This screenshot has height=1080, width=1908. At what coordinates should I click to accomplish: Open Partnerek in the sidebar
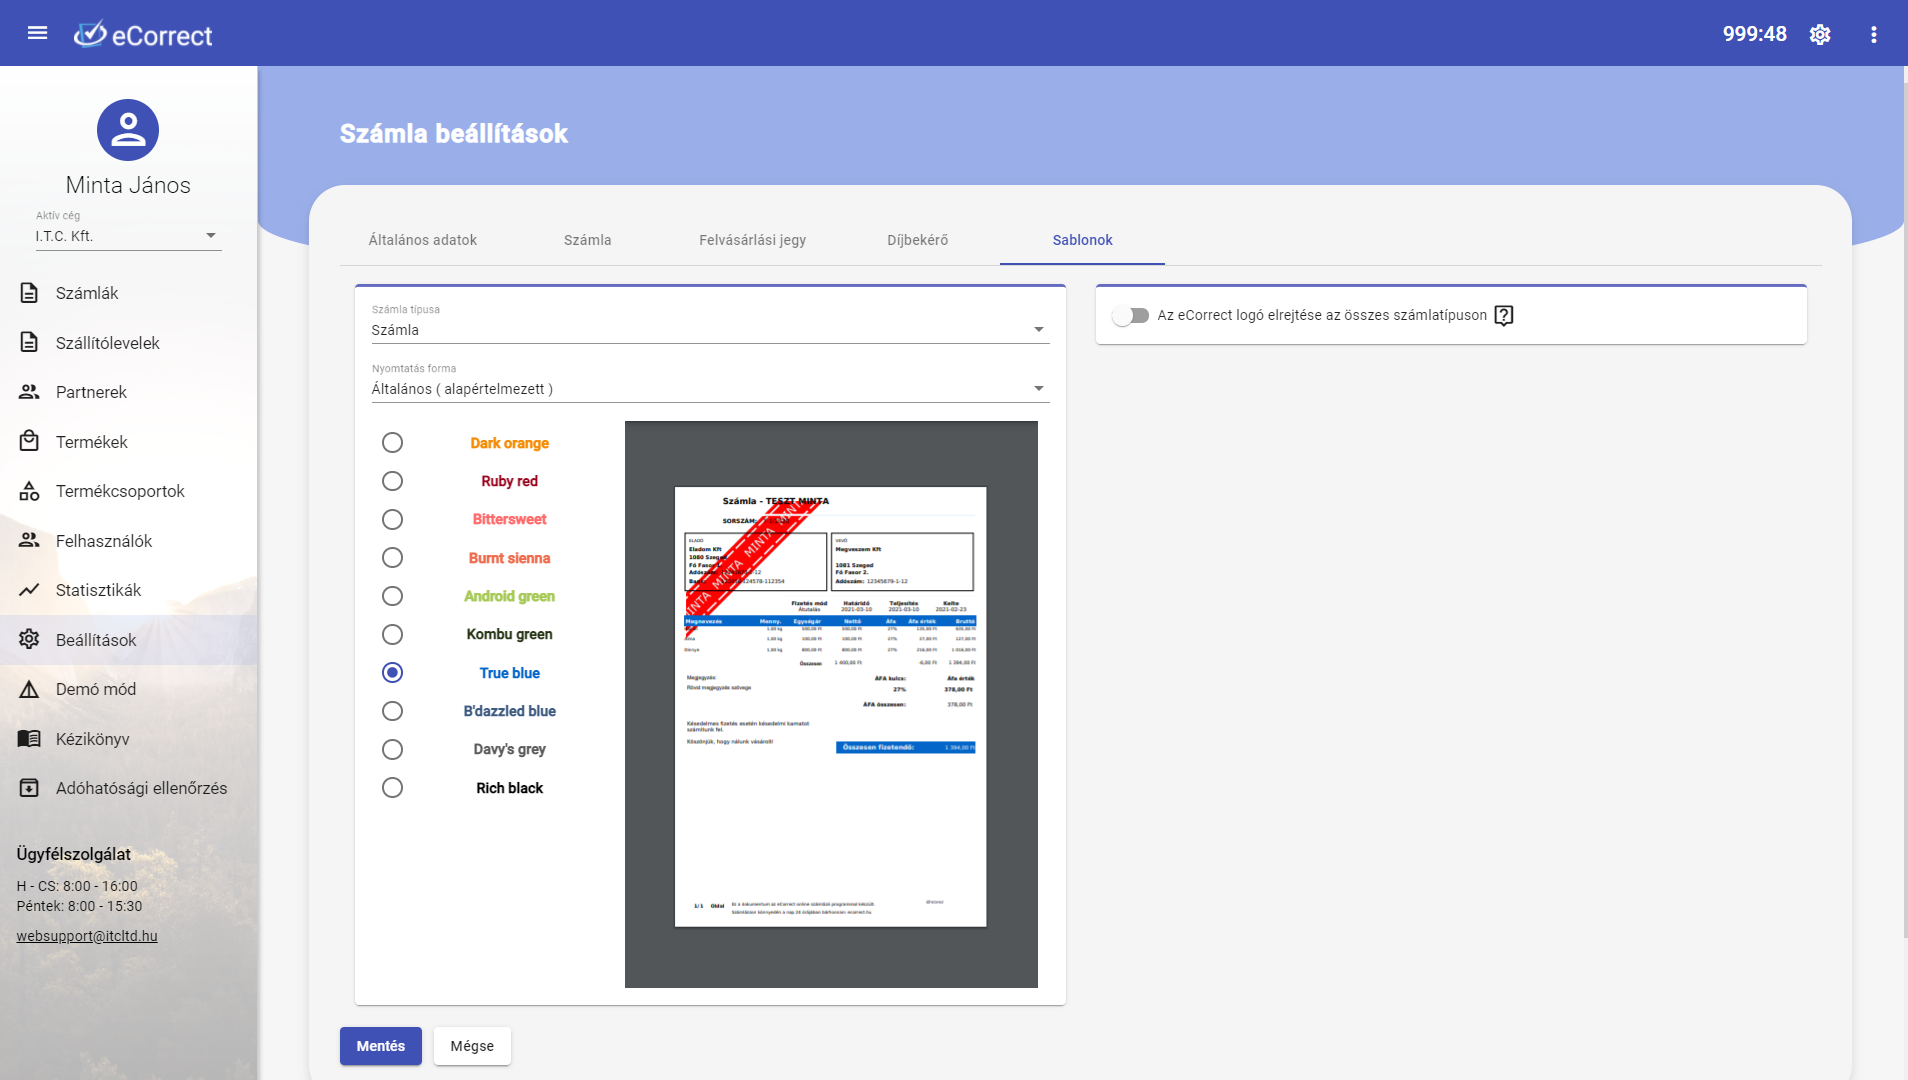tap(128, 392)
